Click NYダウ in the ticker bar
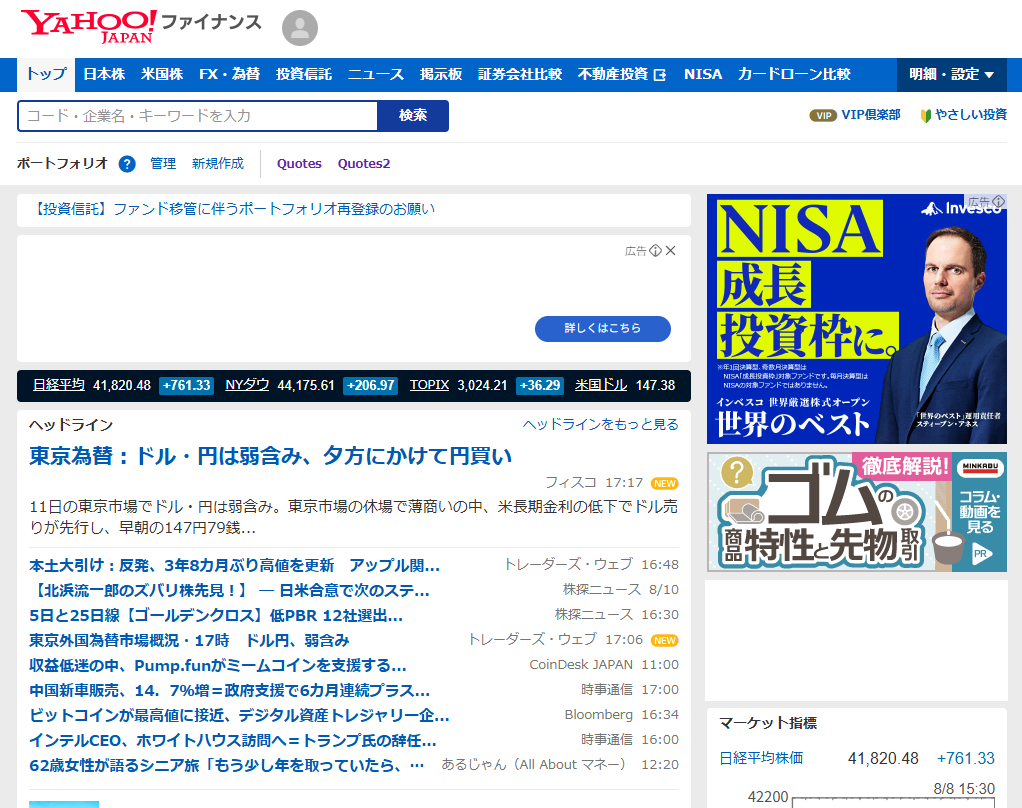1022x808 pixels. click(247, 385)
